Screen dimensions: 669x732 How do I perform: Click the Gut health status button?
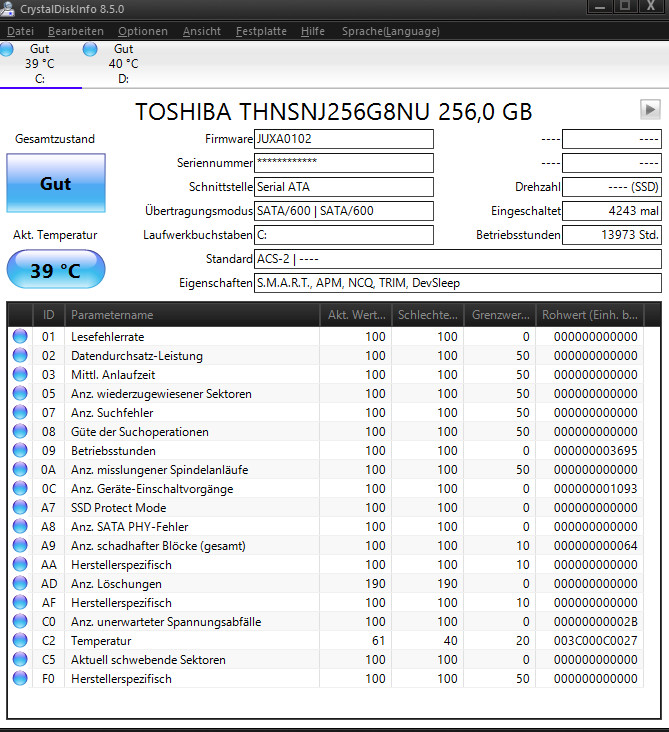56,183
